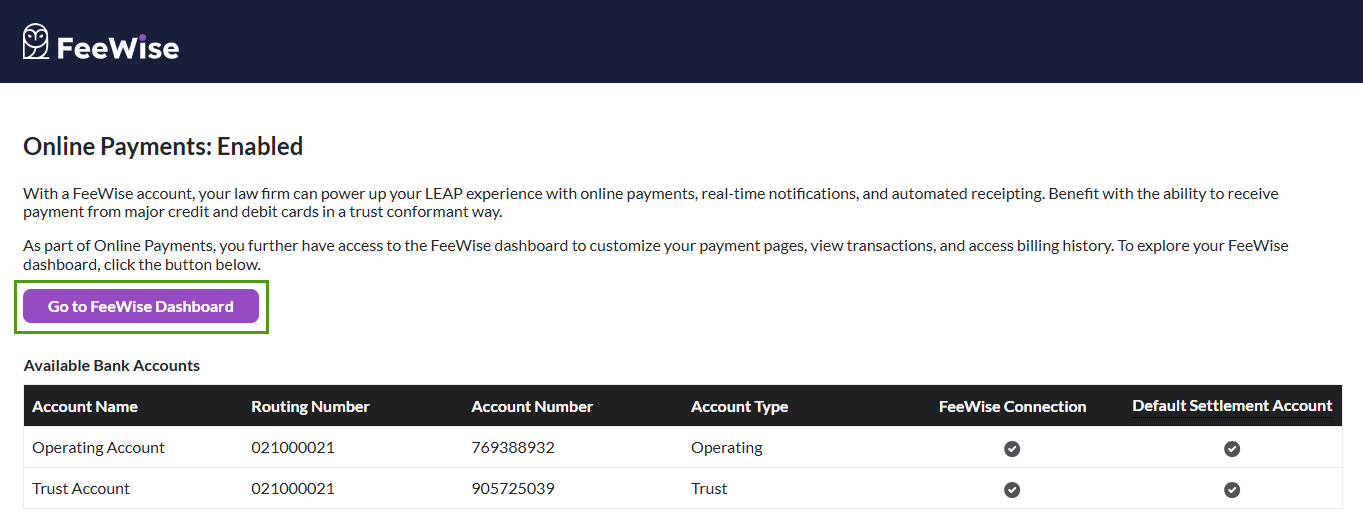Click the FeeWise Connection checkmark for Operating Account

point(1012,449)
